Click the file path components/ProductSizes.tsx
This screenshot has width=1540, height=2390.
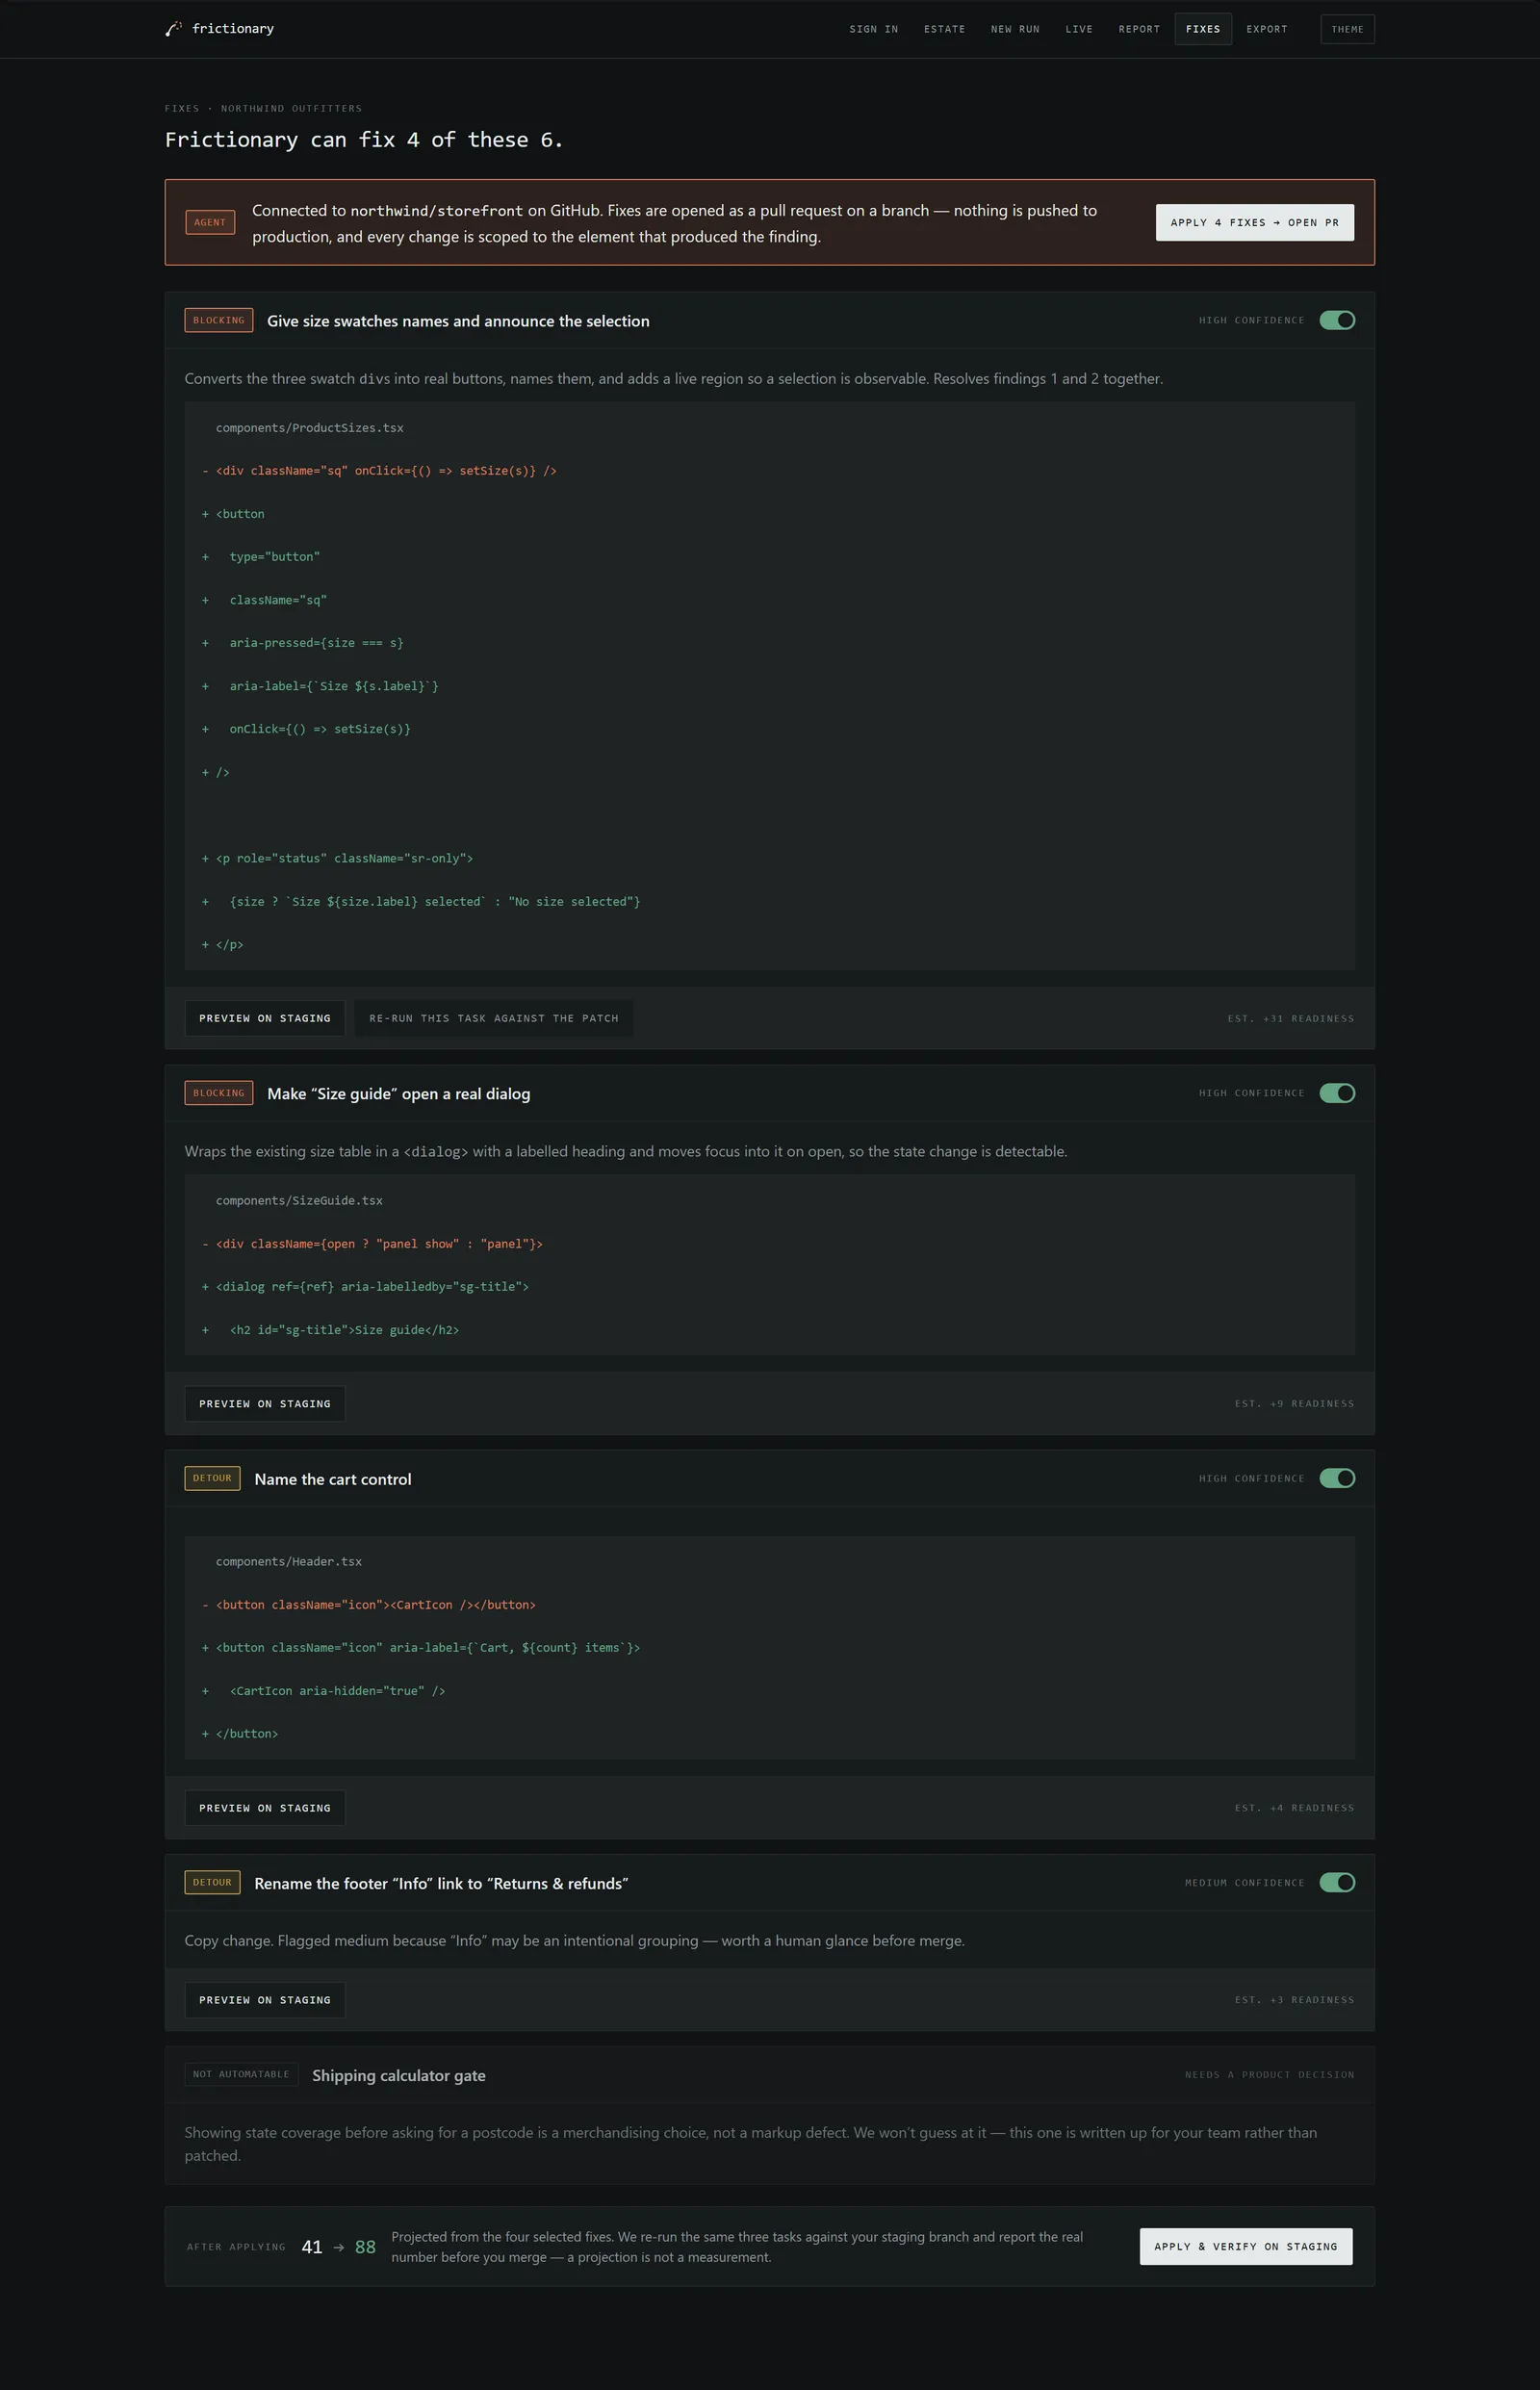310,428
